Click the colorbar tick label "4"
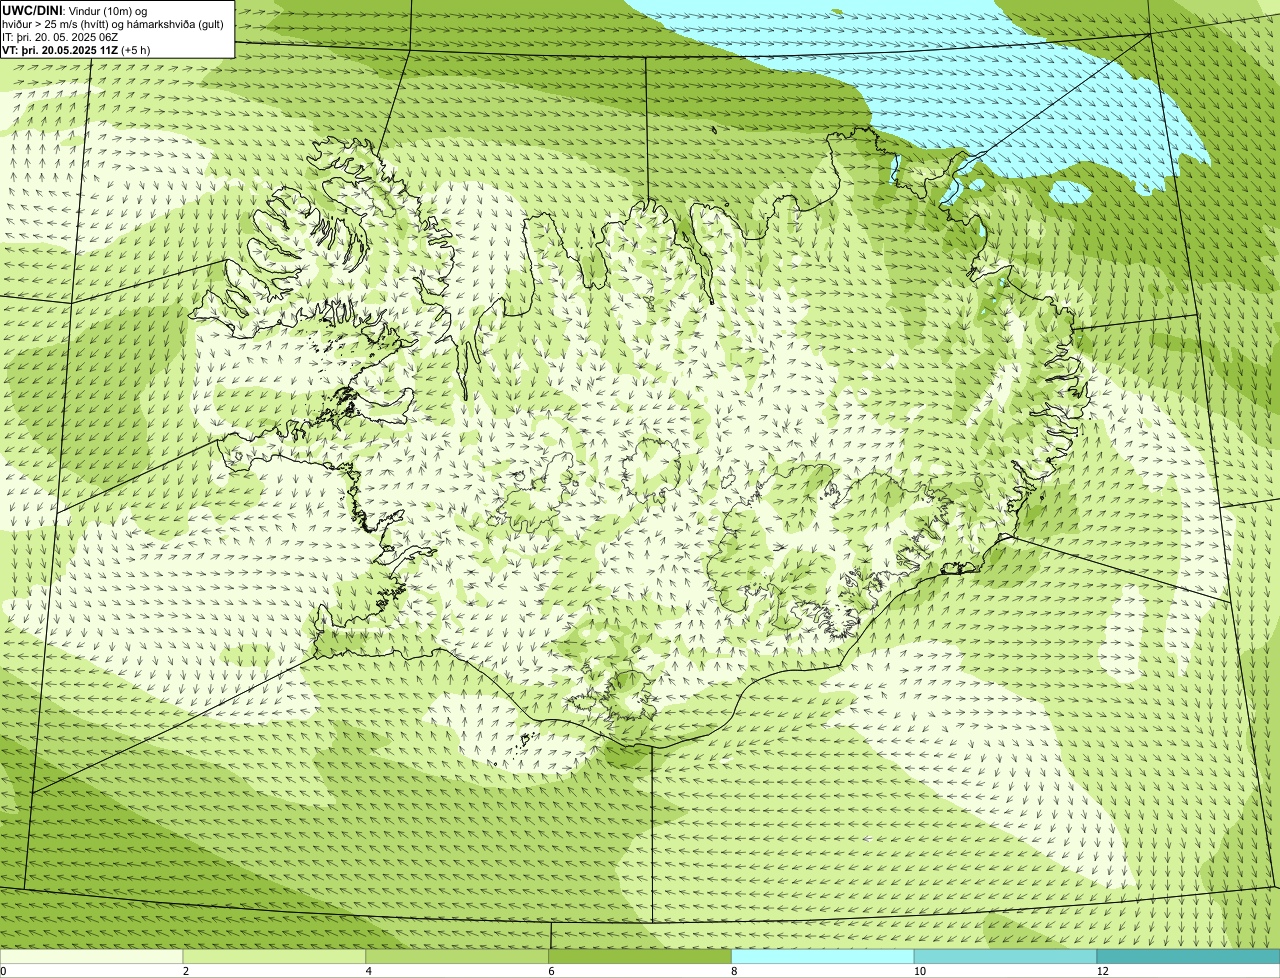The height and width of the screenshot is (978, 1280). (x=369, y=971)
